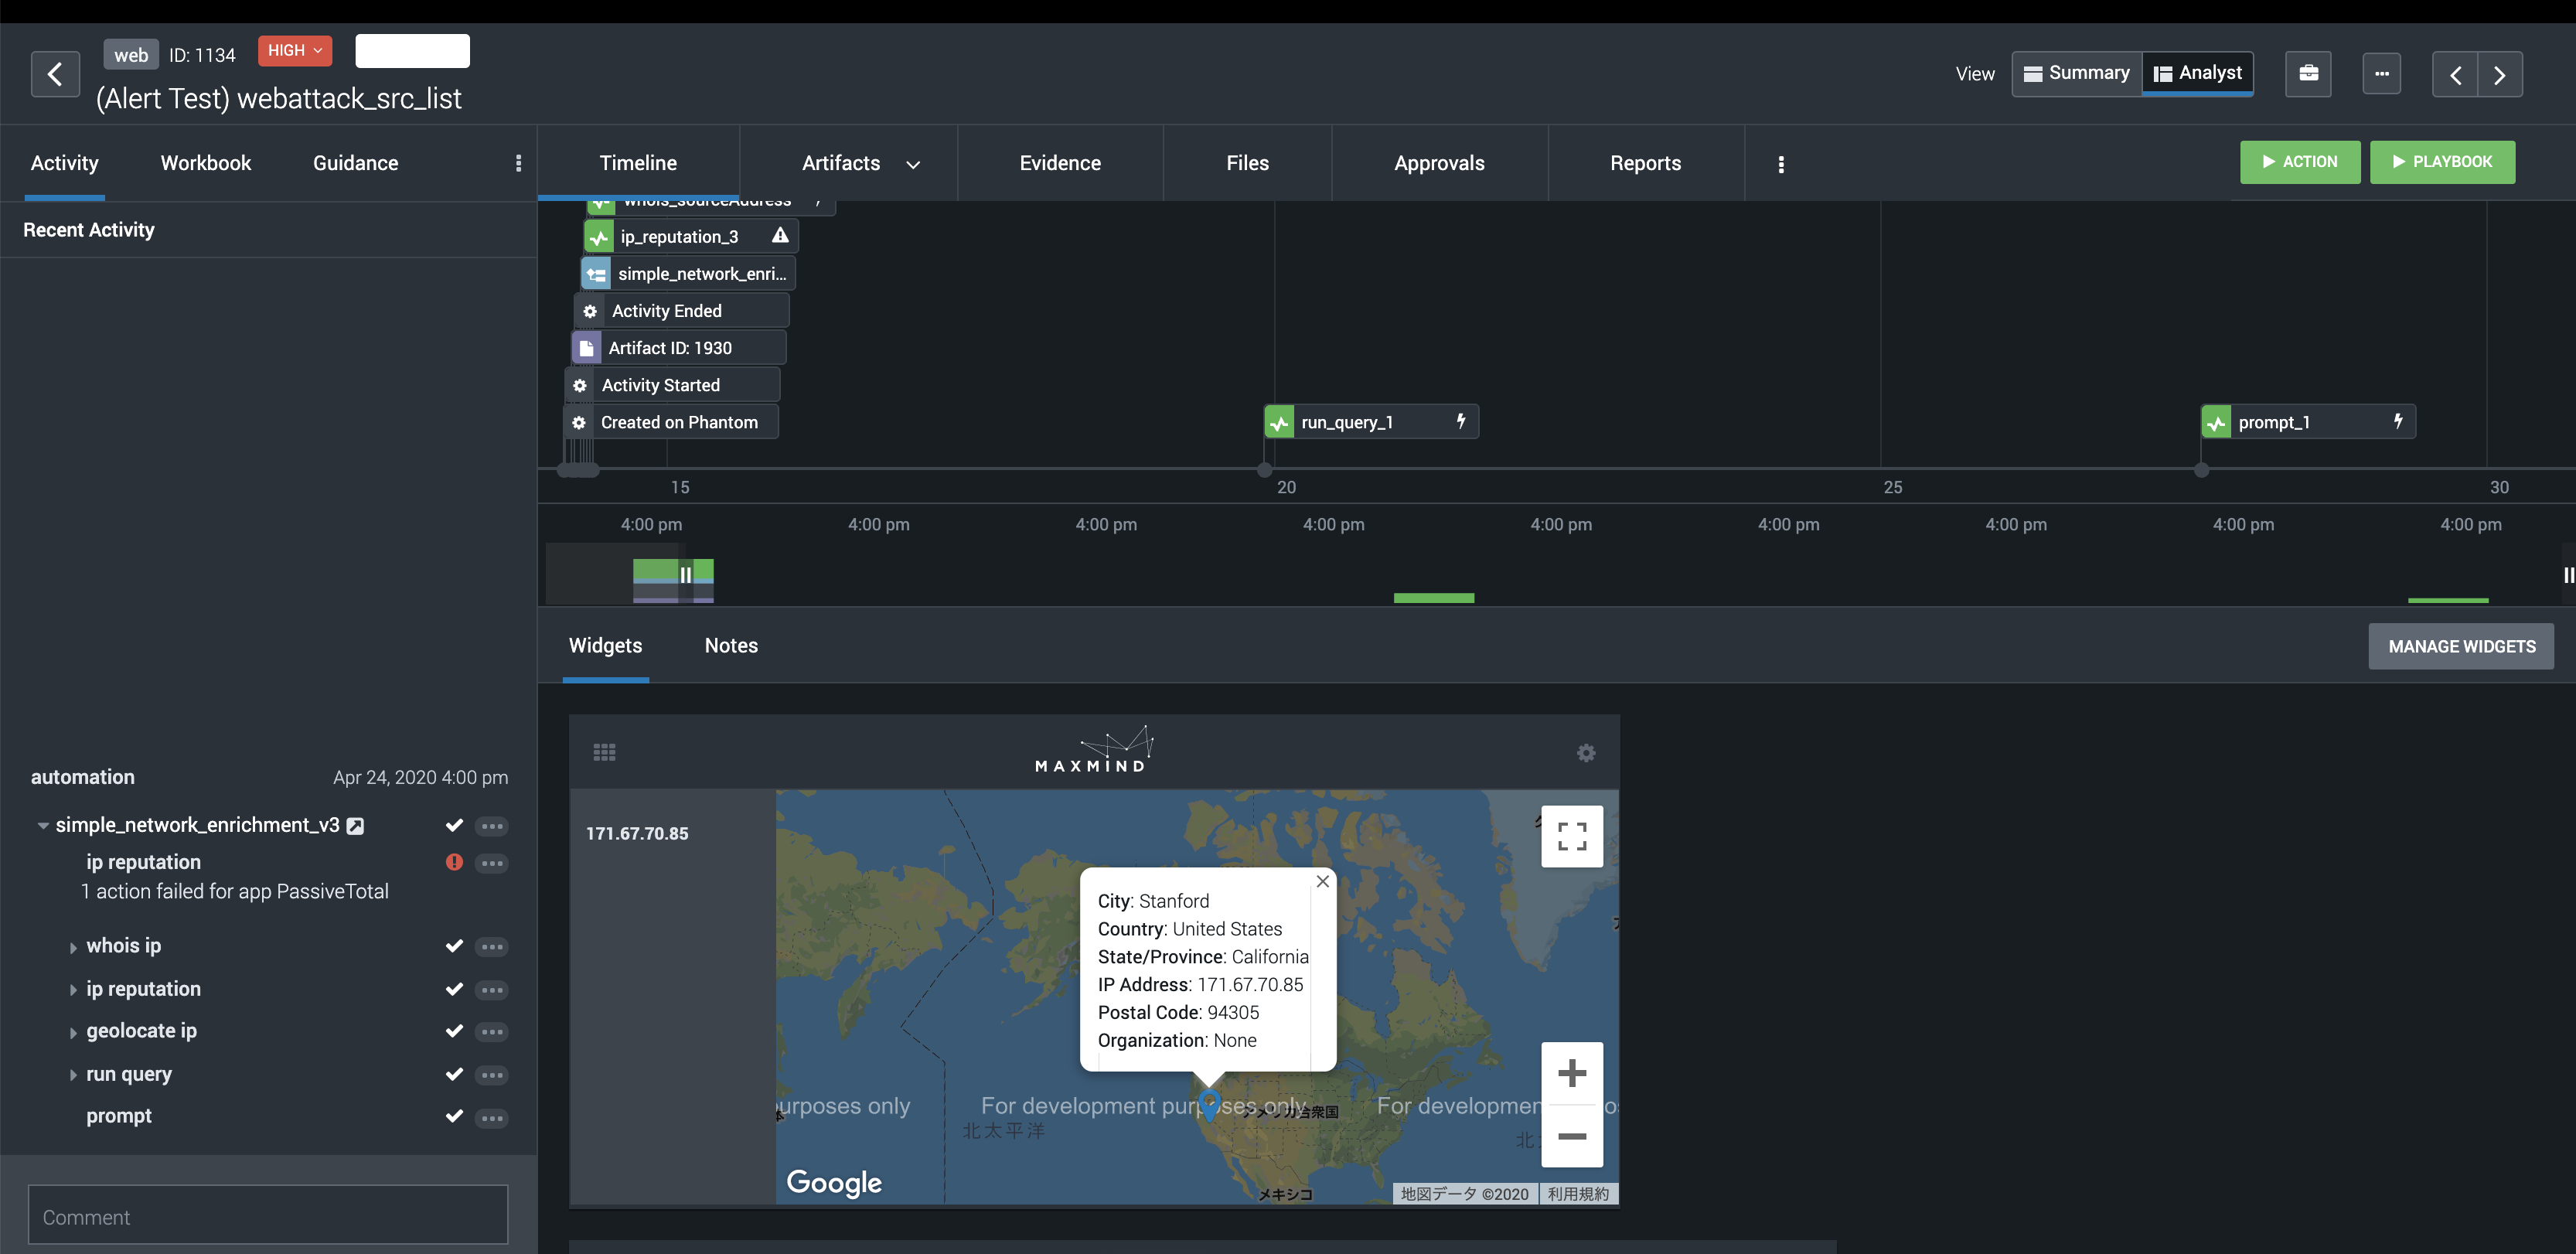Click the prompt_1 timeline marker dot
2576x1254 pixels.
click(2201, 469)
